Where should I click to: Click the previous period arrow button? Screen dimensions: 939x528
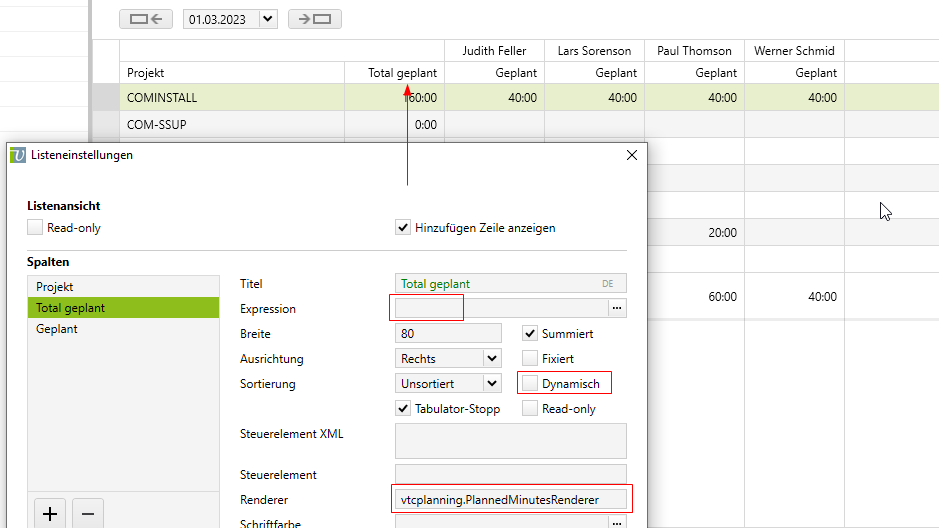tap(146, 19)
